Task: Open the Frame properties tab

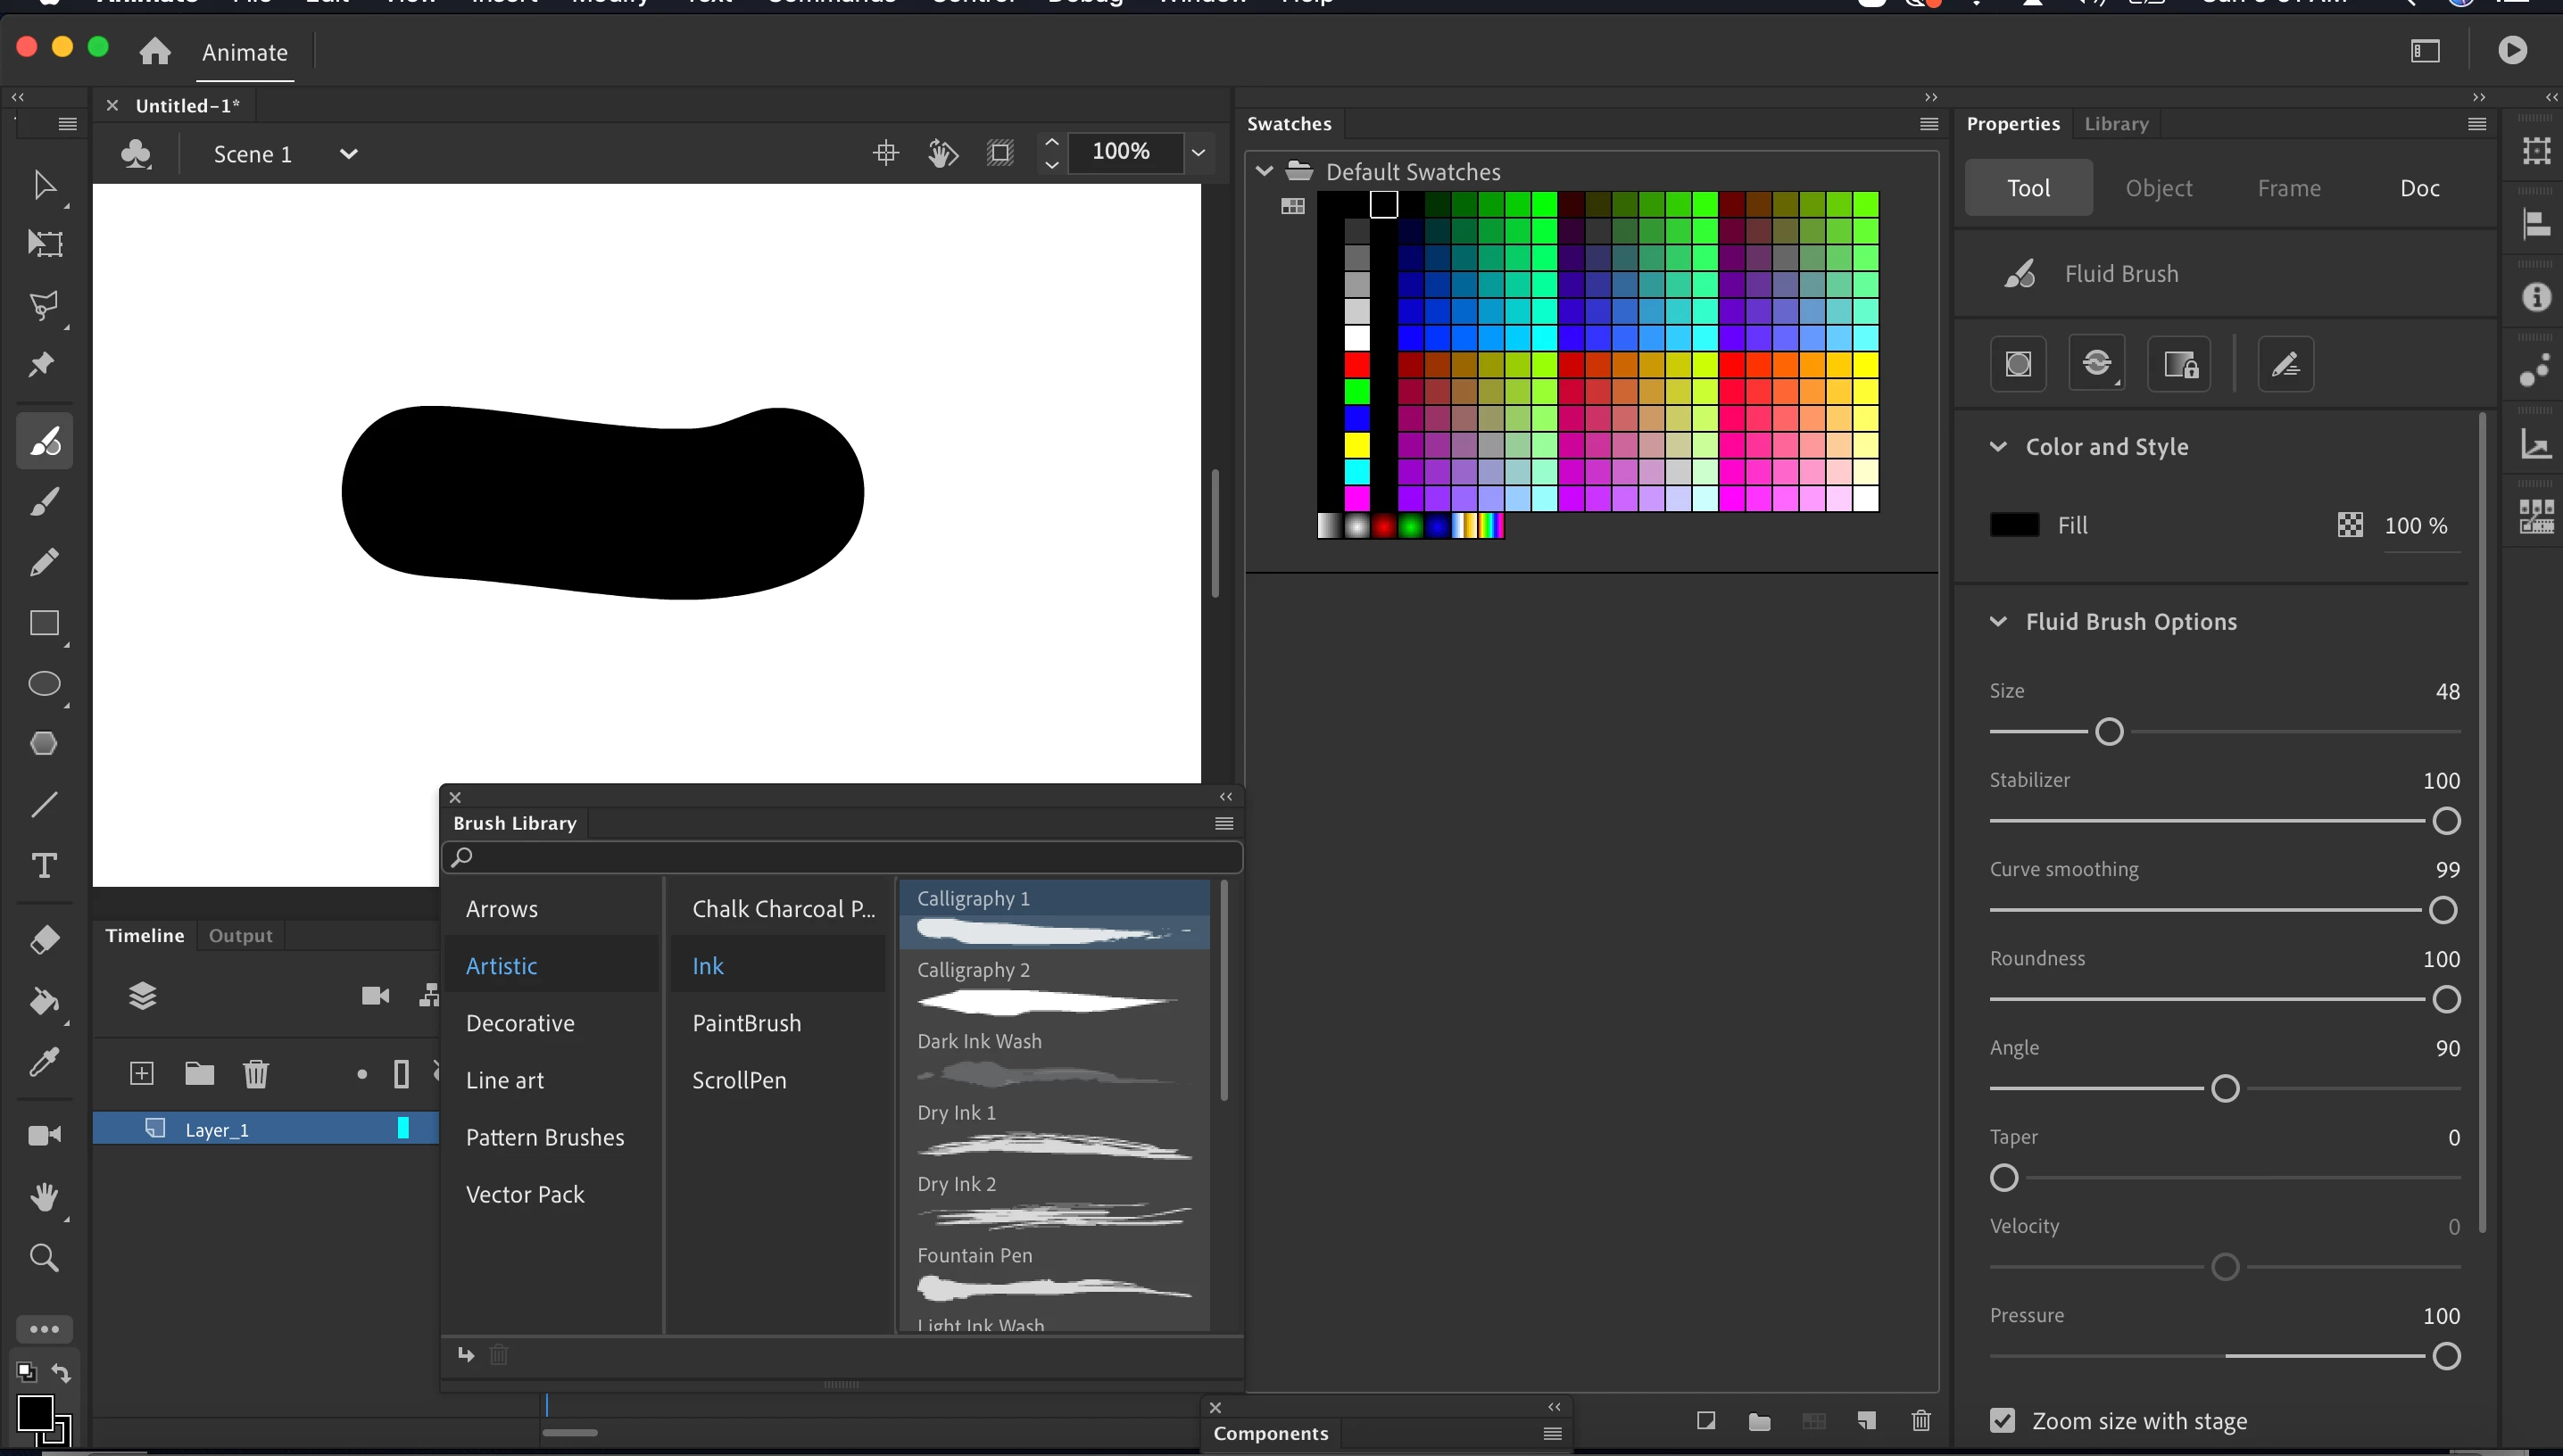Action: (x=2288, y=188)
